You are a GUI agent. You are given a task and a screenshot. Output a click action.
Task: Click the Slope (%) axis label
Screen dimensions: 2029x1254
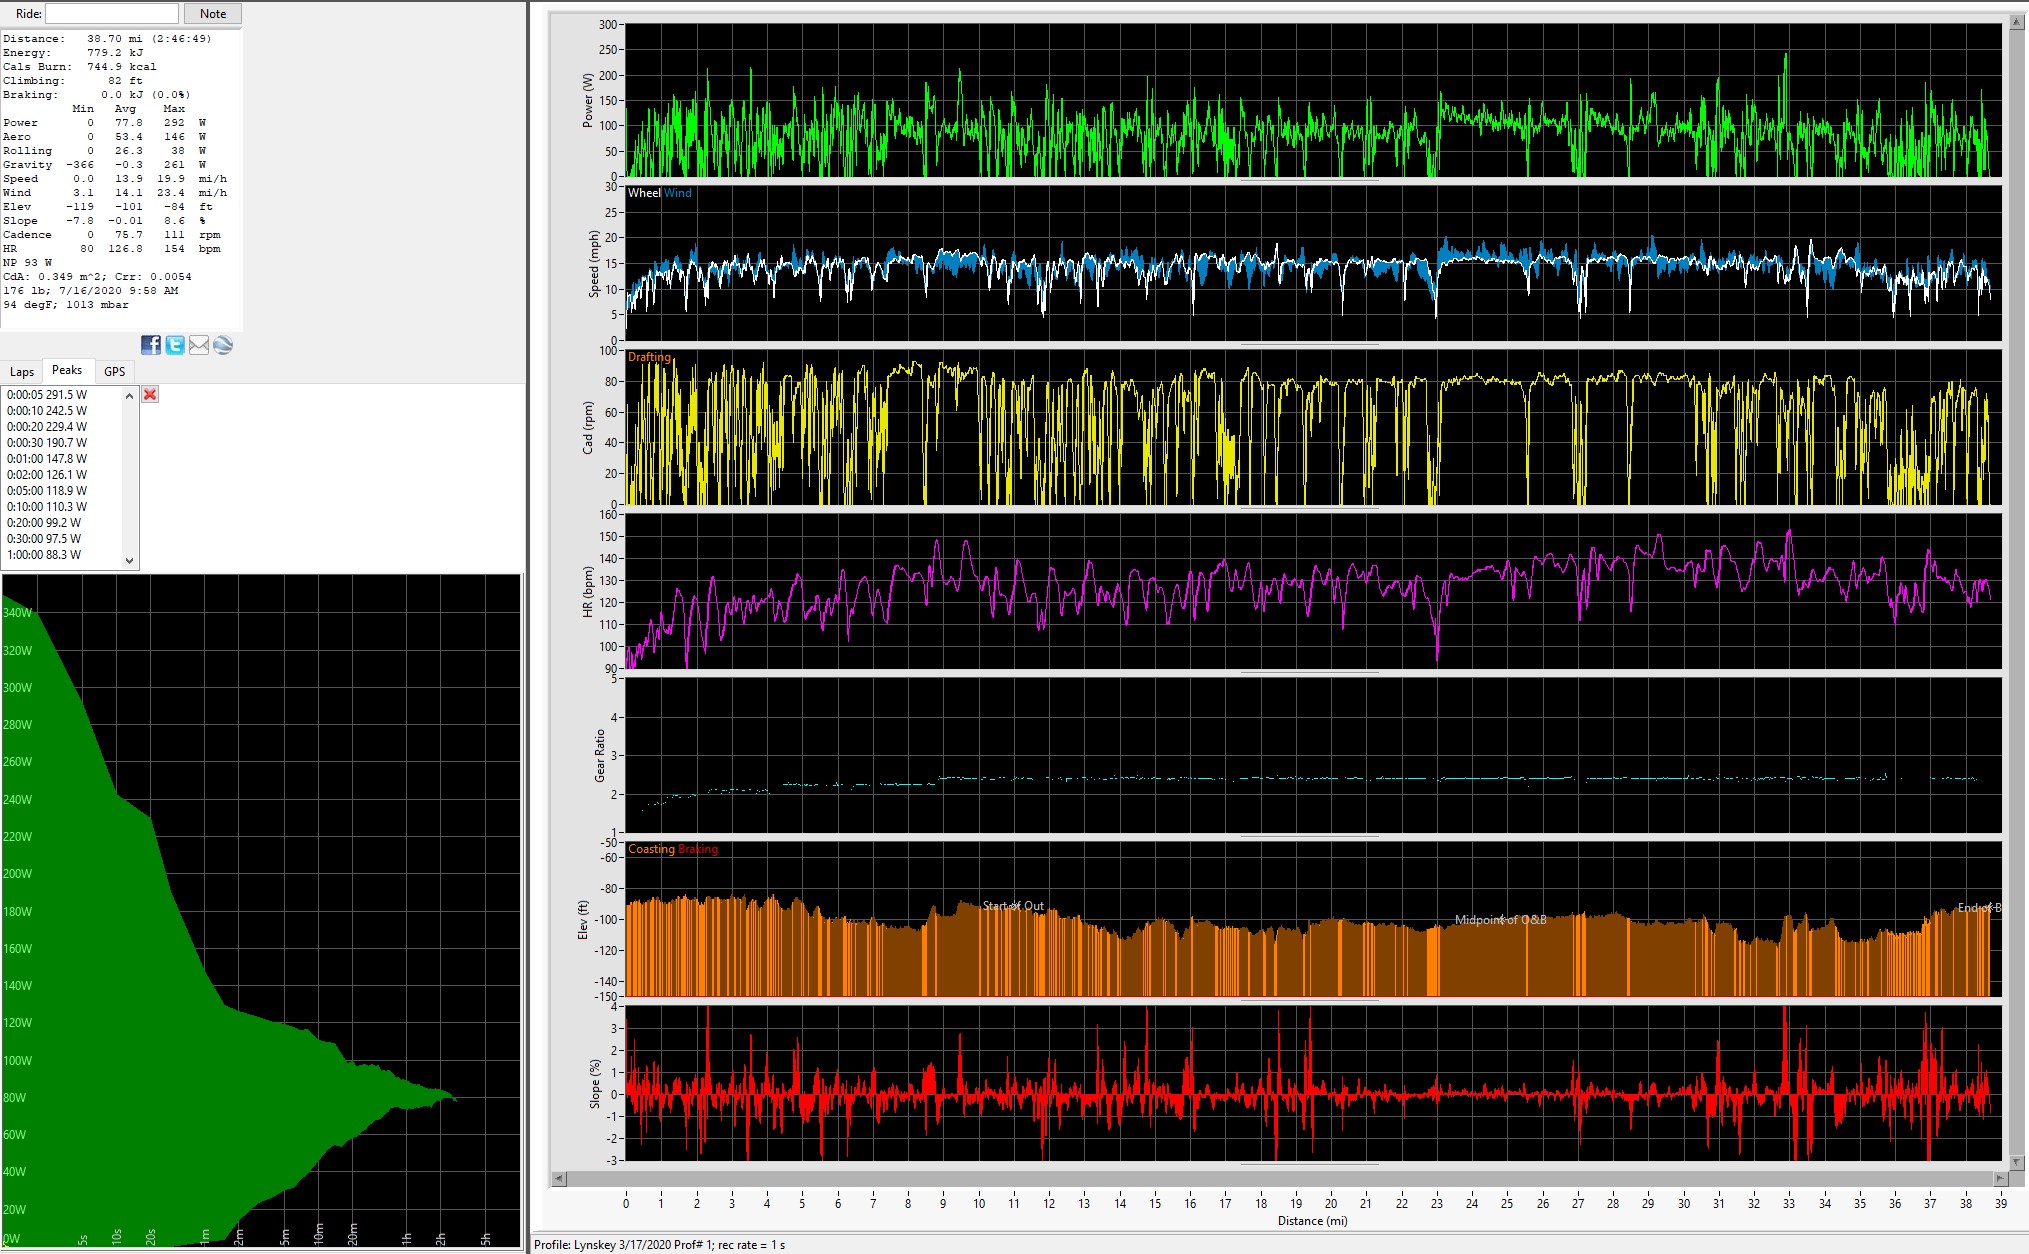pos(594,1084)
